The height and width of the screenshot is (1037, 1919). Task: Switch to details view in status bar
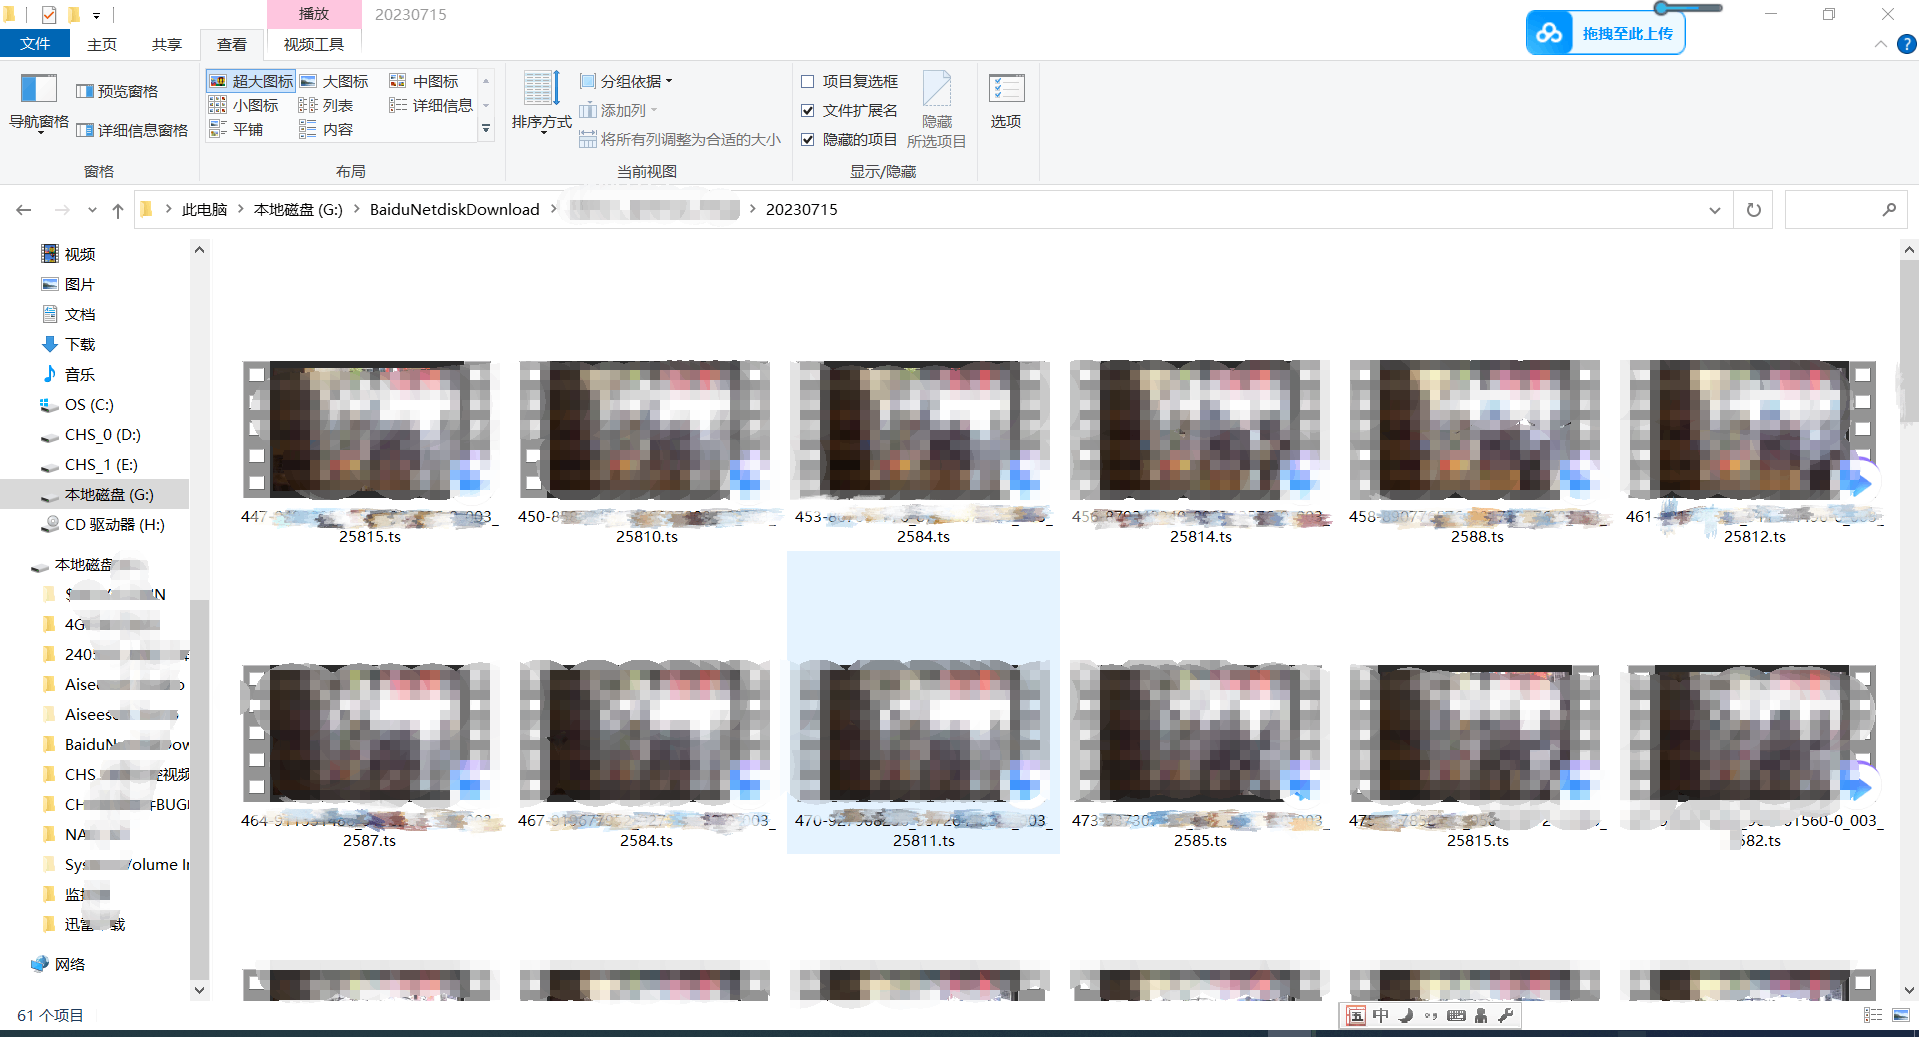pyautogui.click(x=1873, y=1015)
